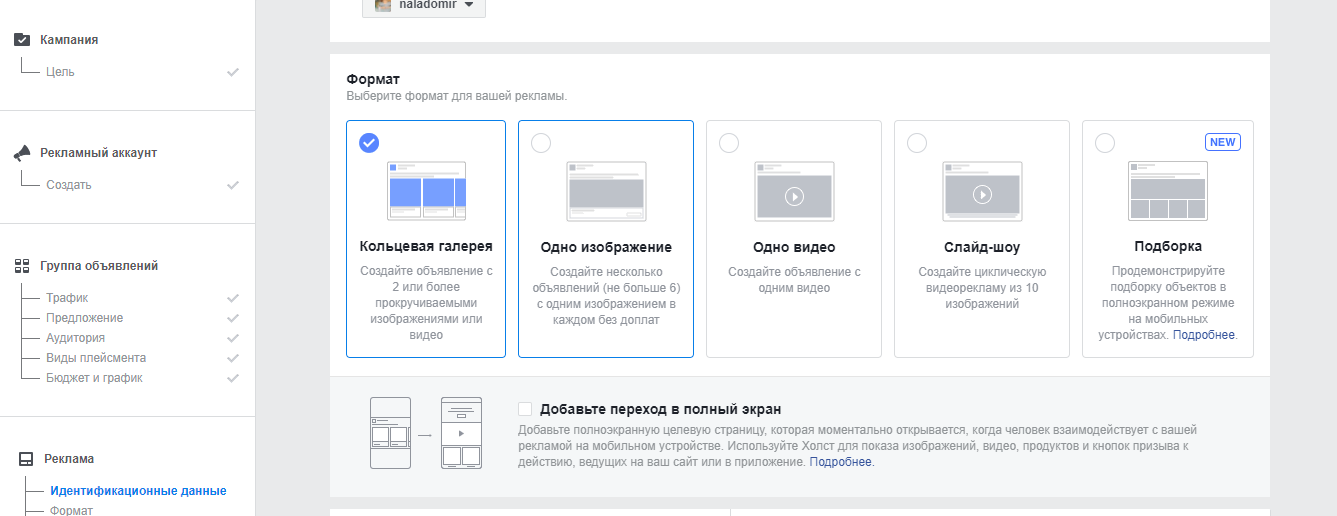Go to Бюджет и график step
Screen dimensions: 1337x516
point(94,378)
